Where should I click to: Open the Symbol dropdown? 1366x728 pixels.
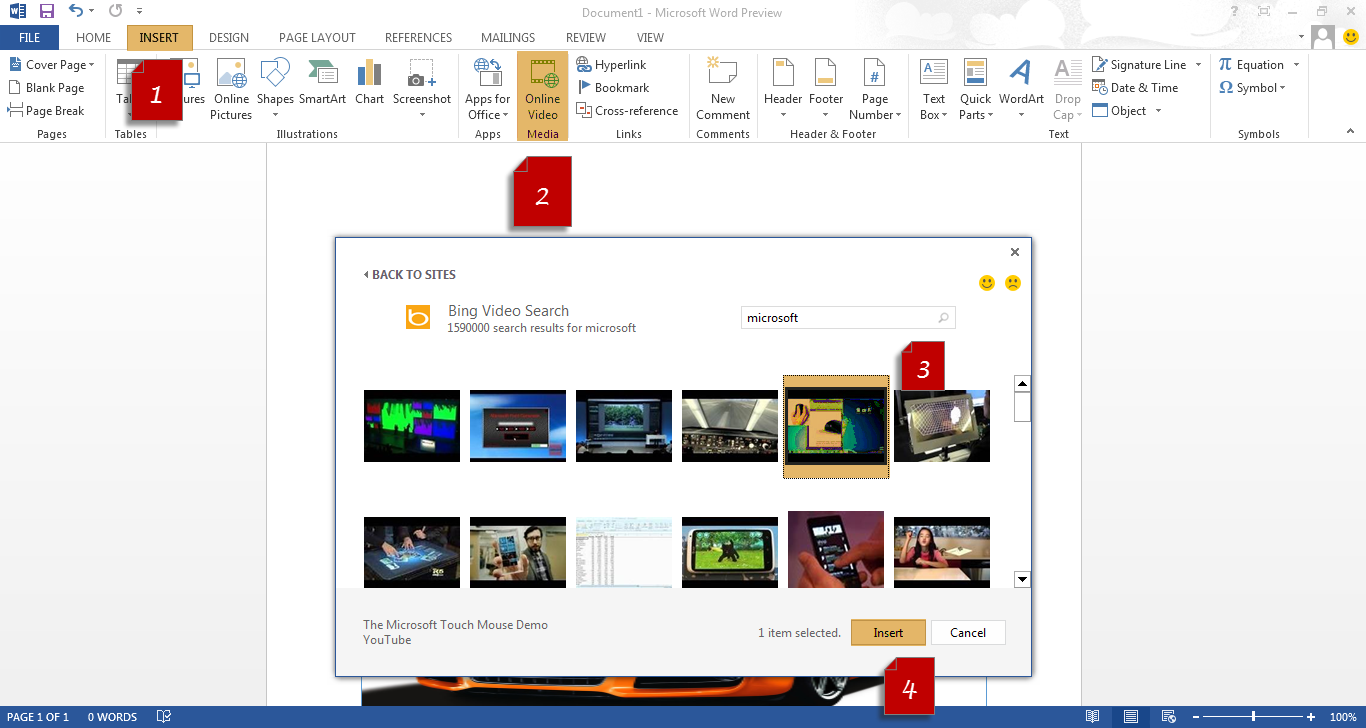(1253, 88)
